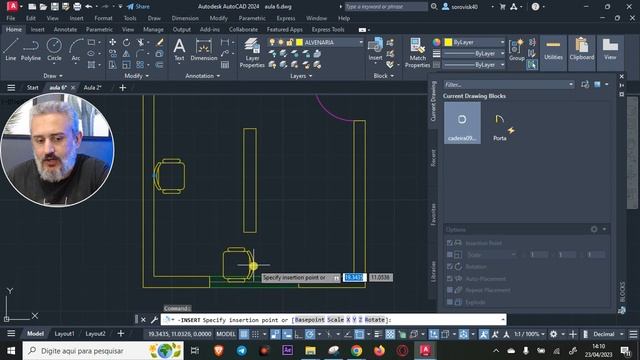The height and width of the screenshot is (360, 640).
Task: Open the Recent tab in Blocks palette
Action: pyautogui.click(x=433, y=158)
